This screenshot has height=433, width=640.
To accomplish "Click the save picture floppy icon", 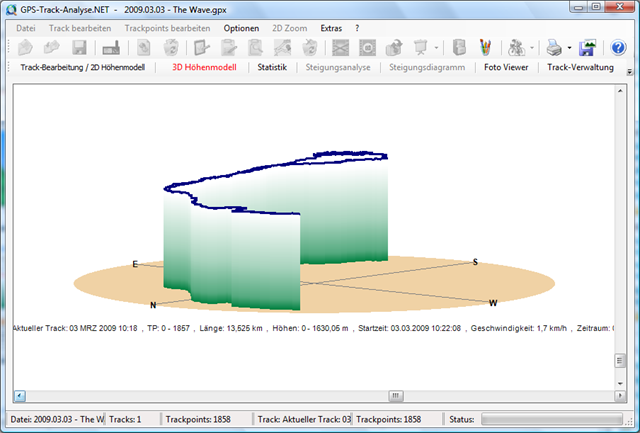I will pos(588,47).
